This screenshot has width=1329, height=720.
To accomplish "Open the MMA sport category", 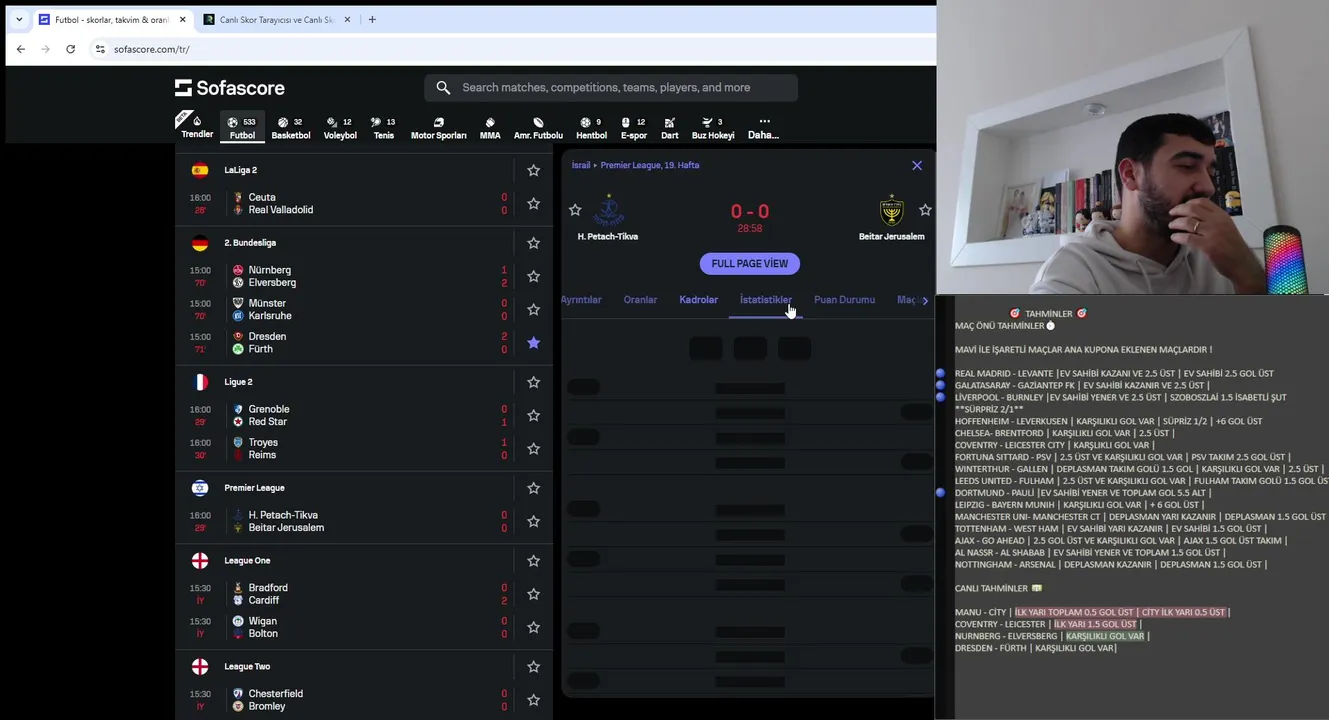I will pyautogui.click(x=490, y=127).
